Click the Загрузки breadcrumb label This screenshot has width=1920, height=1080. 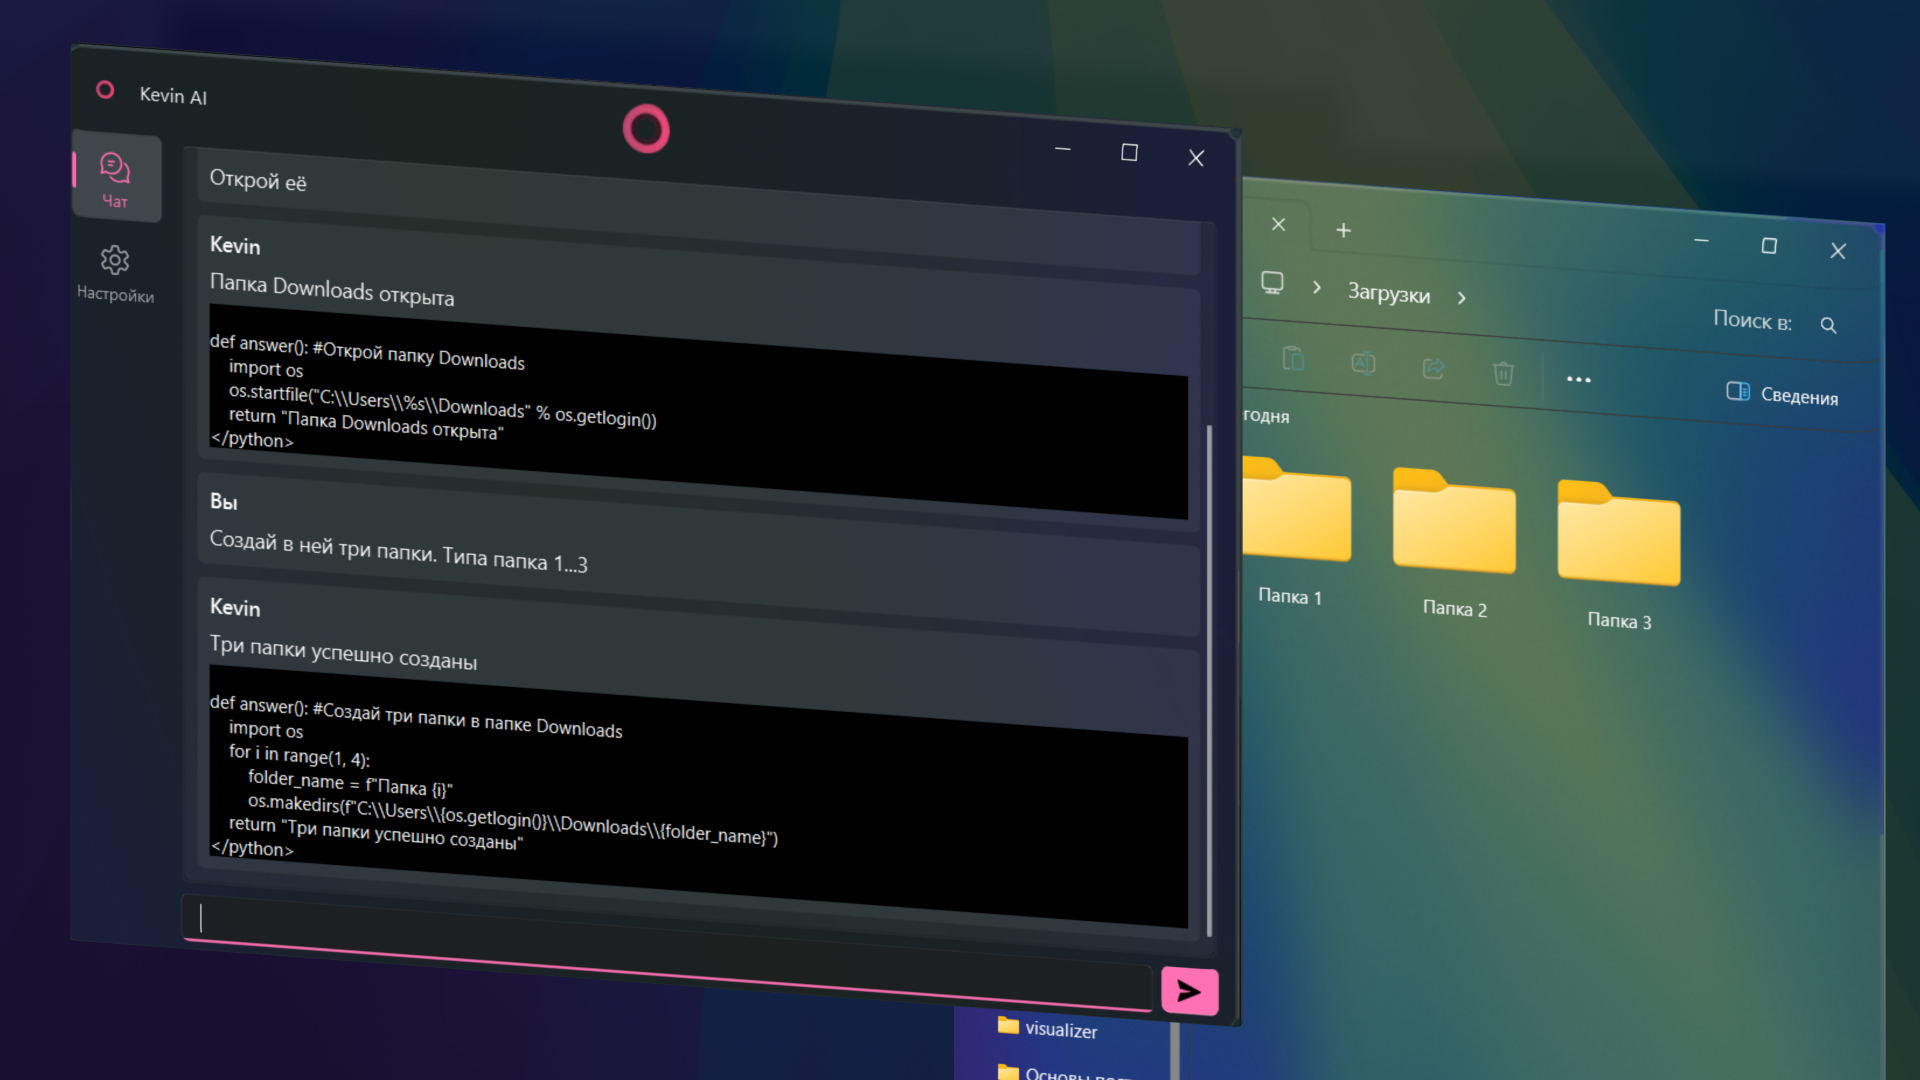[1388, 293]
